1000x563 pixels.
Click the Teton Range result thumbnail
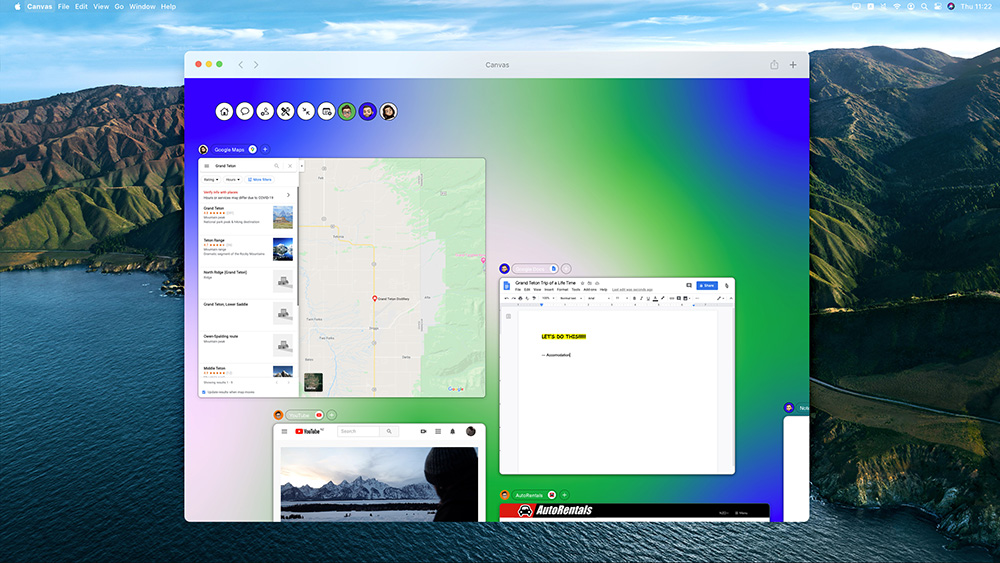(x=283, y=249)
